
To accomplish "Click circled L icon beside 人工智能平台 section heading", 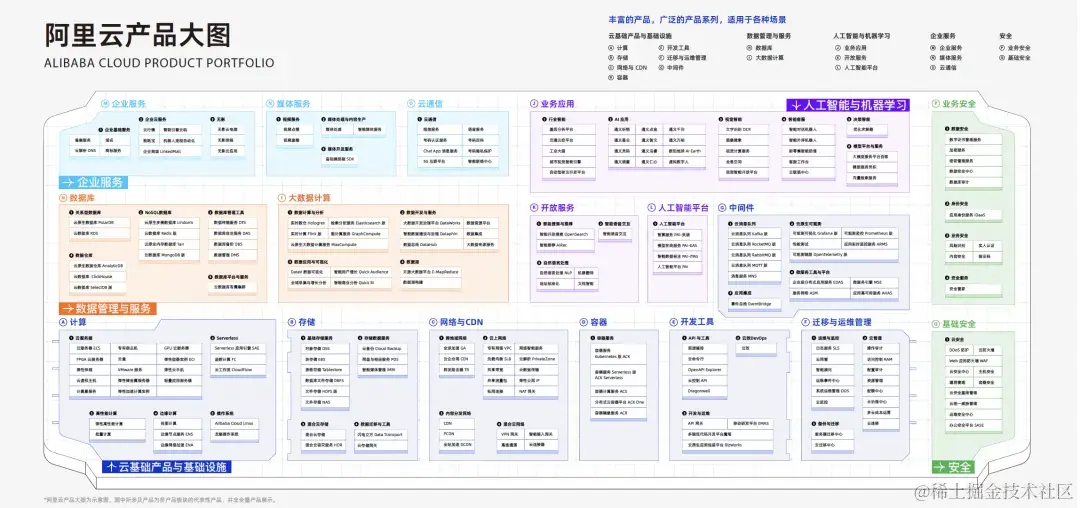I will [651, 207].
